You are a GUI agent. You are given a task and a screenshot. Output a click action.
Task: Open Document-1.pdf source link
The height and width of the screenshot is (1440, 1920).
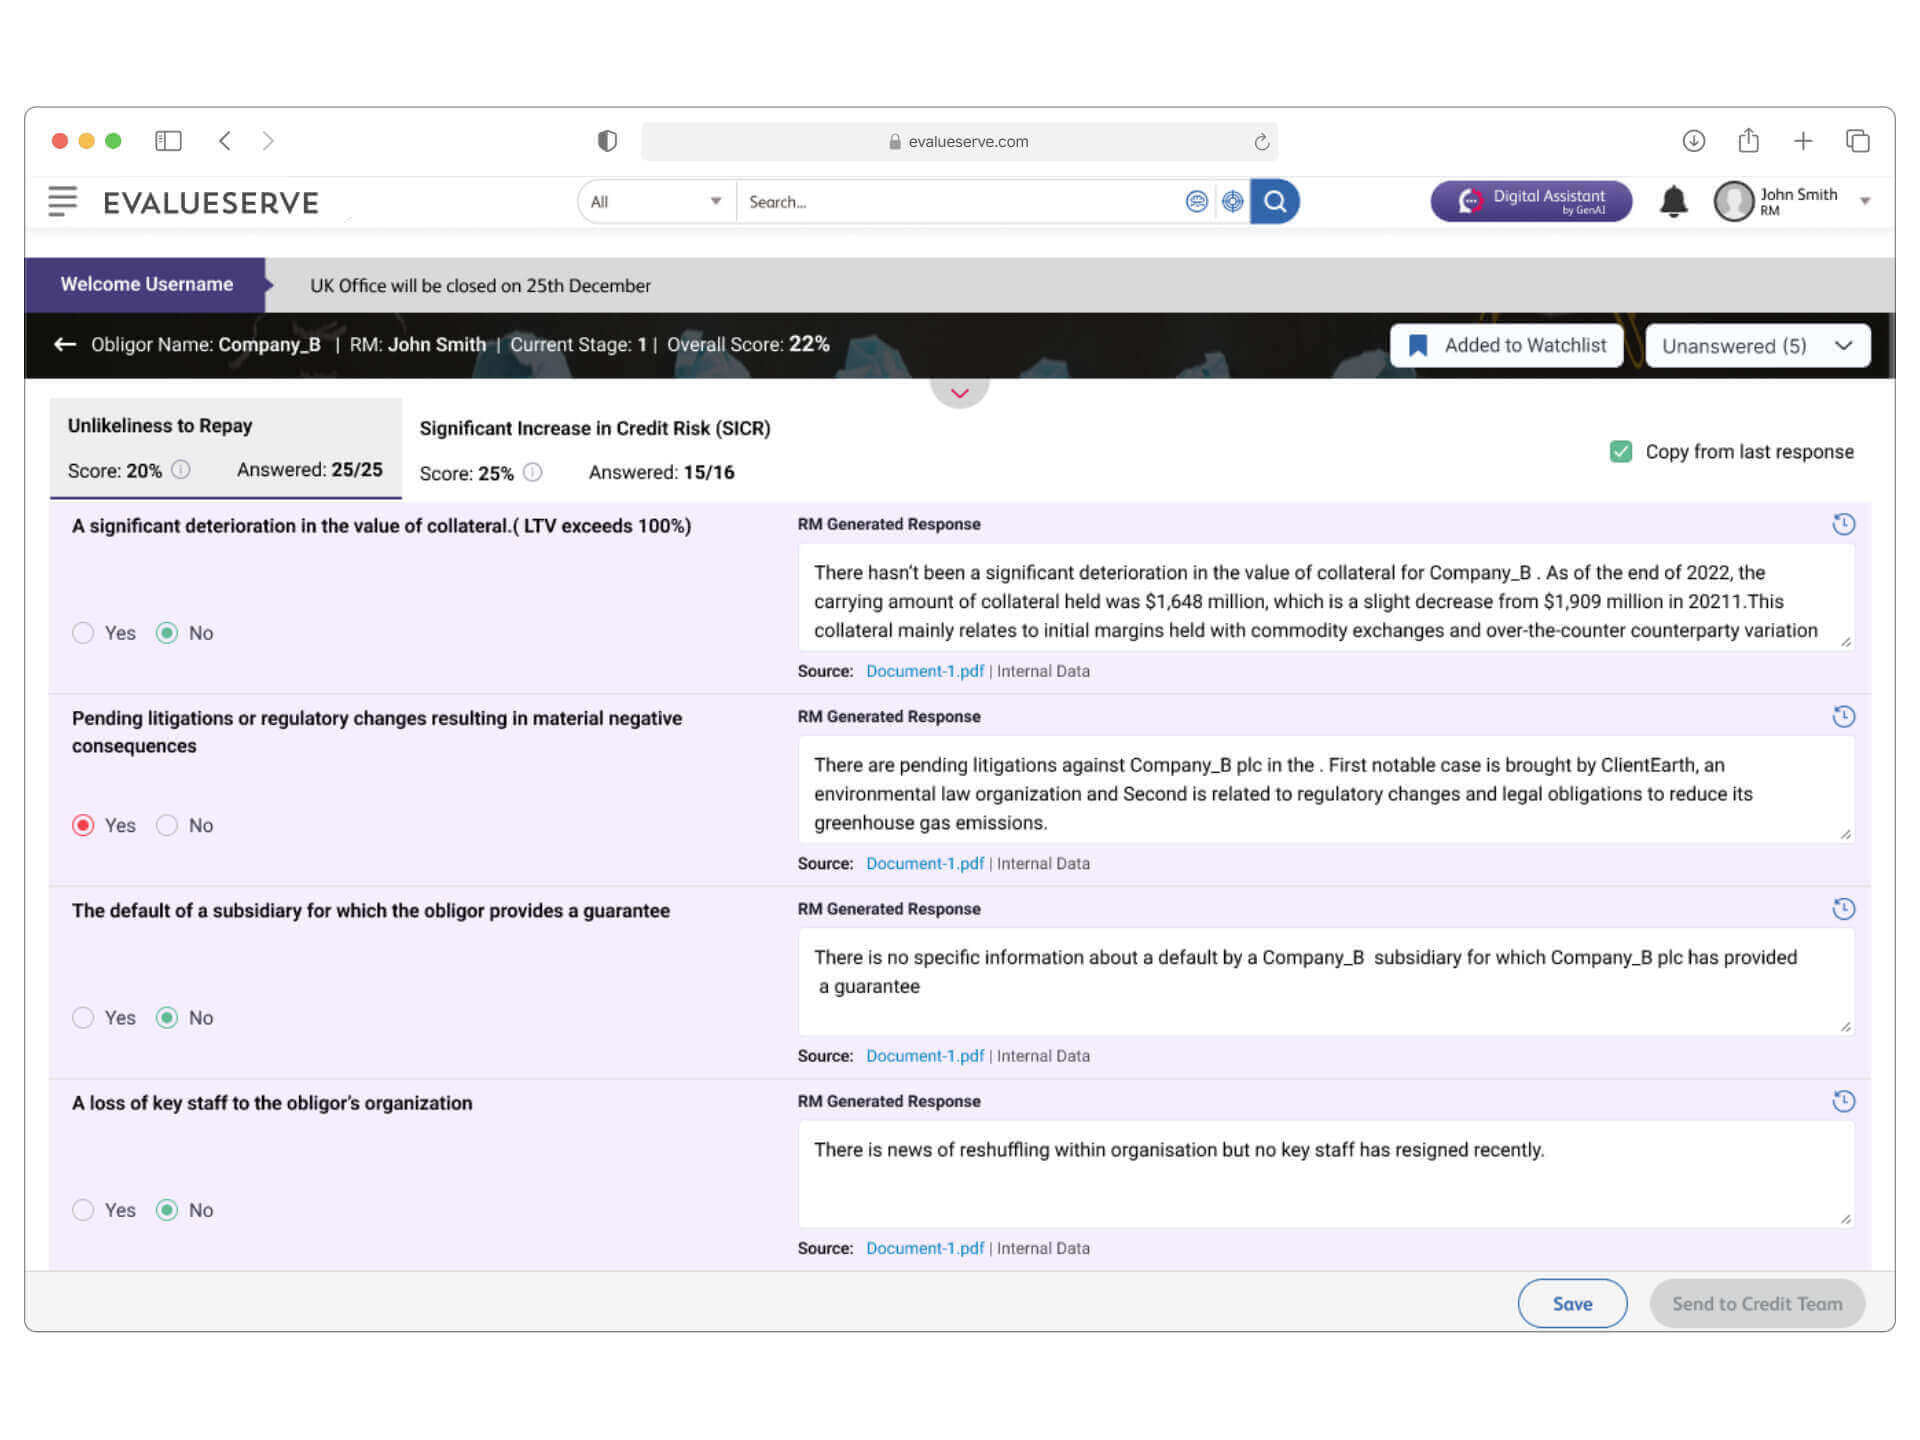[x=925, y=671]
